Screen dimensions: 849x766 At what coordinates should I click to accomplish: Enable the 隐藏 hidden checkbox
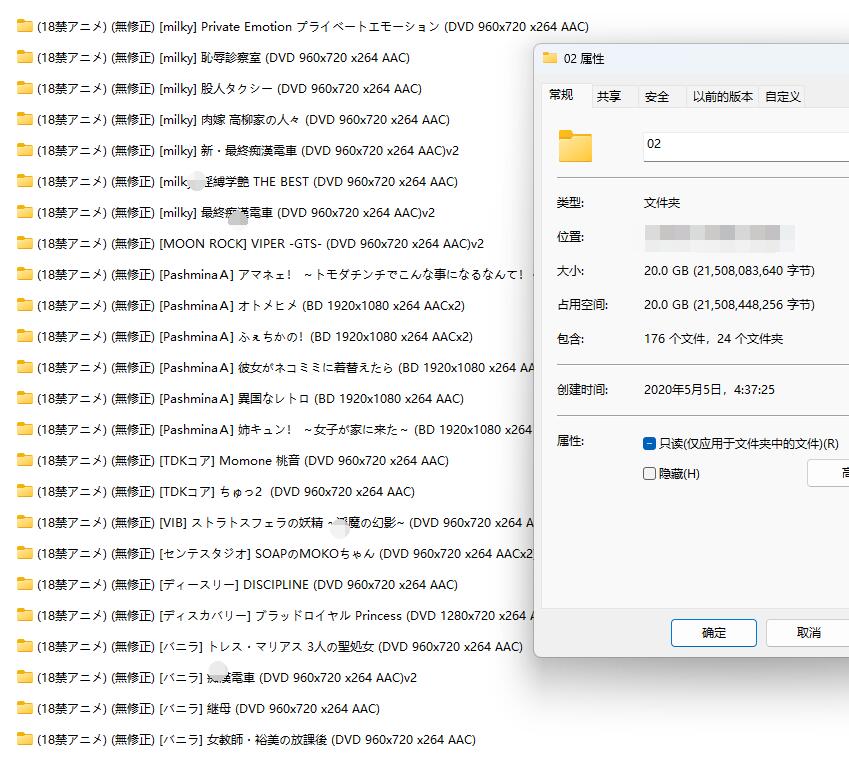[650, 474]
